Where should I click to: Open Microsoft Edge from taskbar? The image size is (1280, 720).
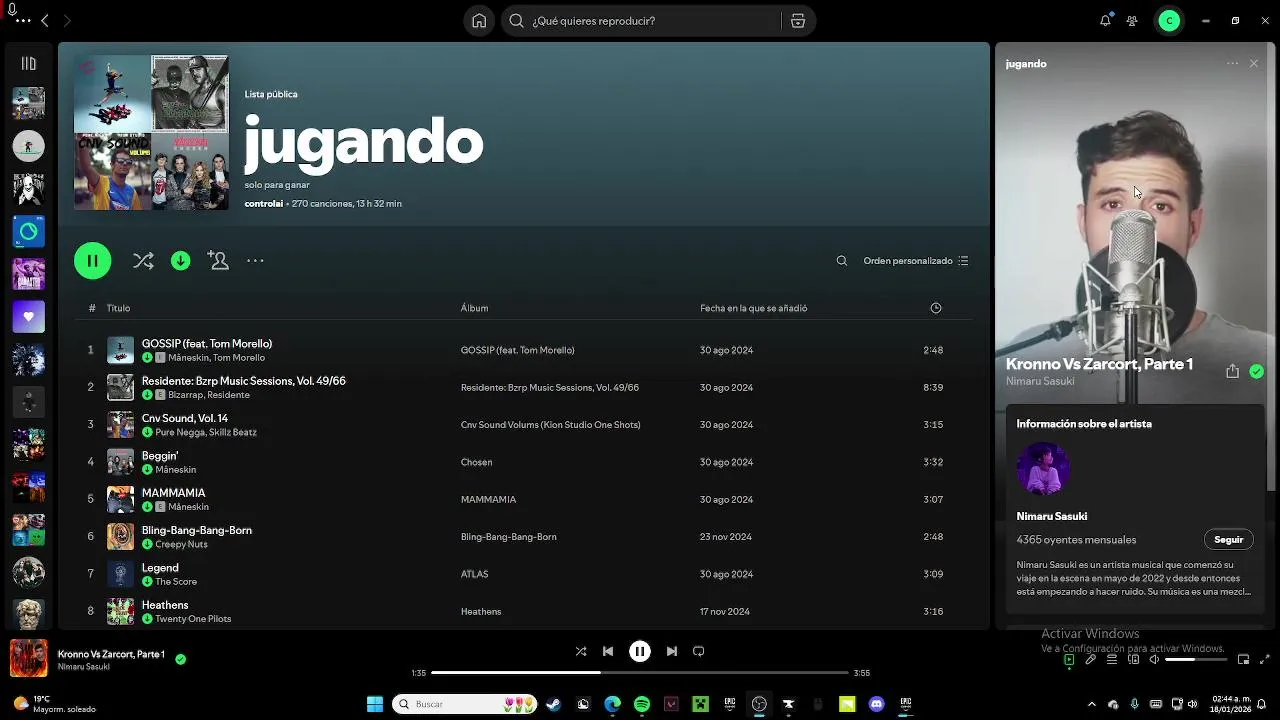tap(612, 704)
